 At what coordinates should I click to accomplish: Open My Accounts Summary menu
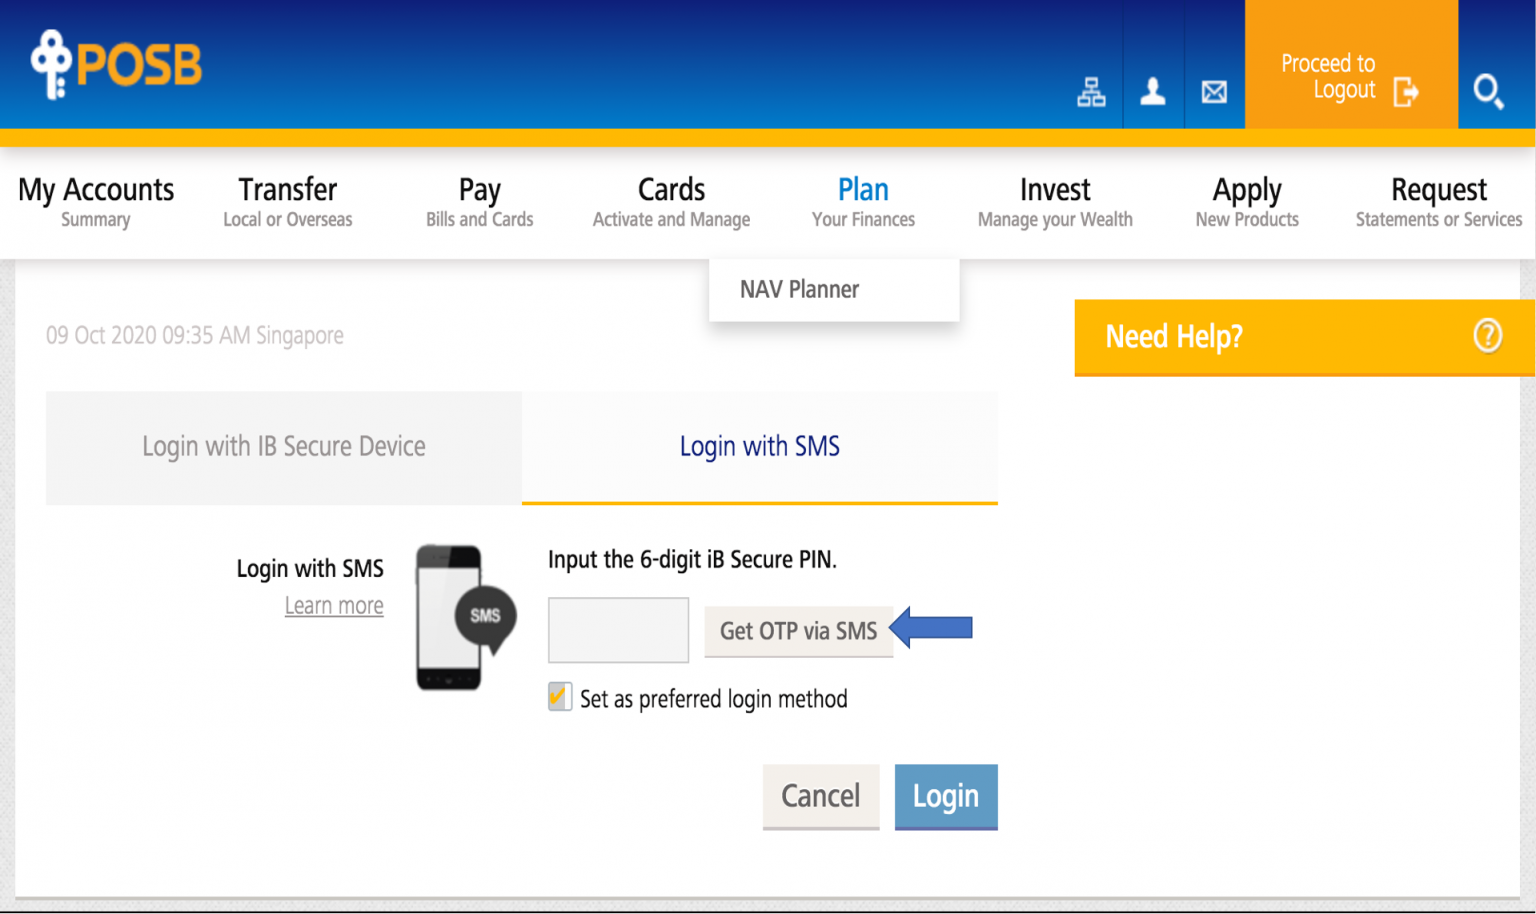coord(96,202)
